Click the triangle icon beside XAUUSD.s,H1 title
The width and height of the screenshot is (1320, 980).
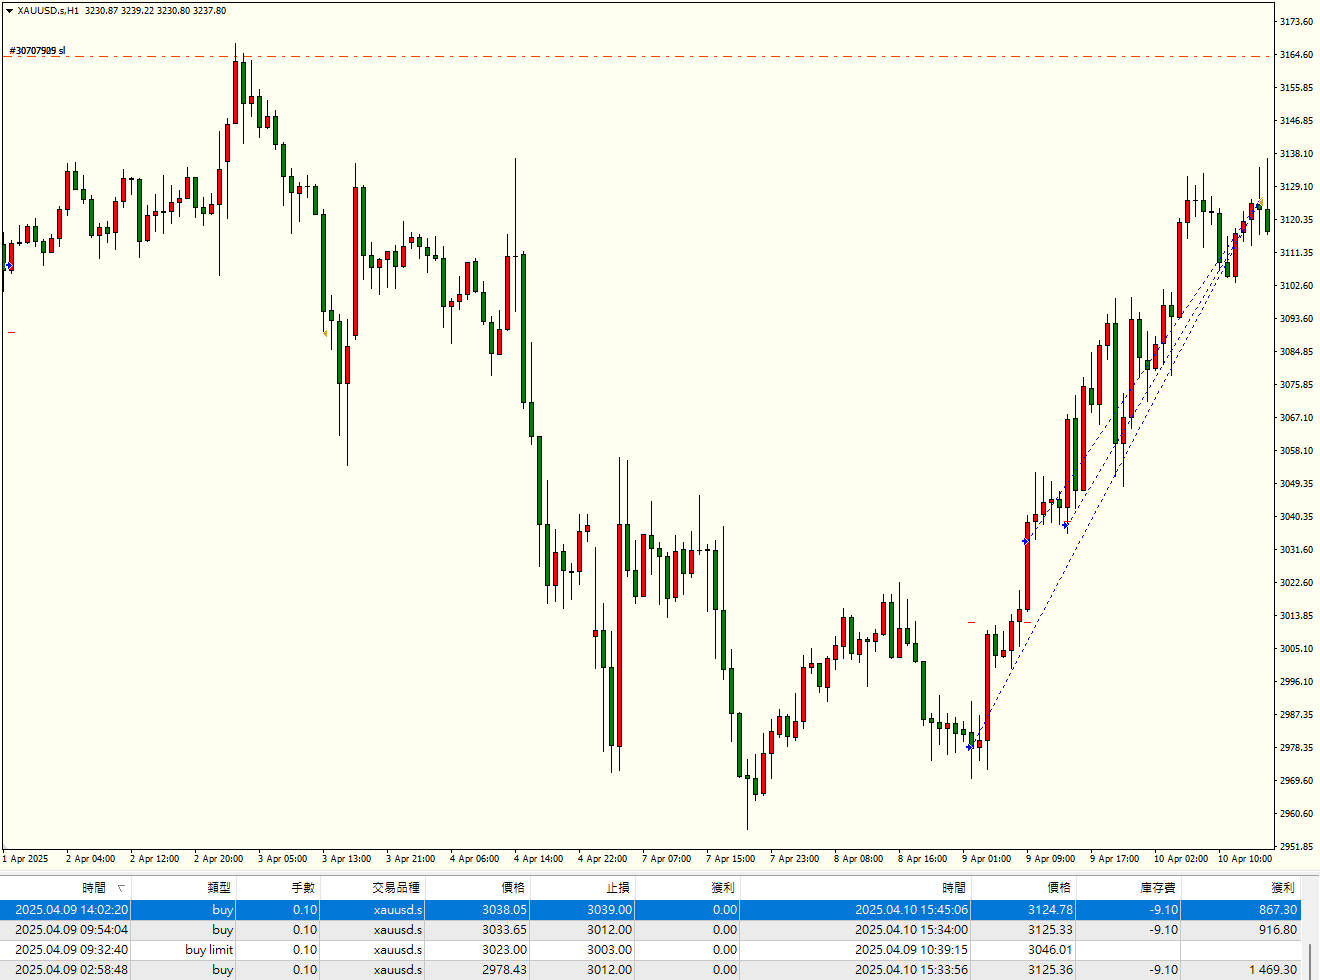coord(9,11)
